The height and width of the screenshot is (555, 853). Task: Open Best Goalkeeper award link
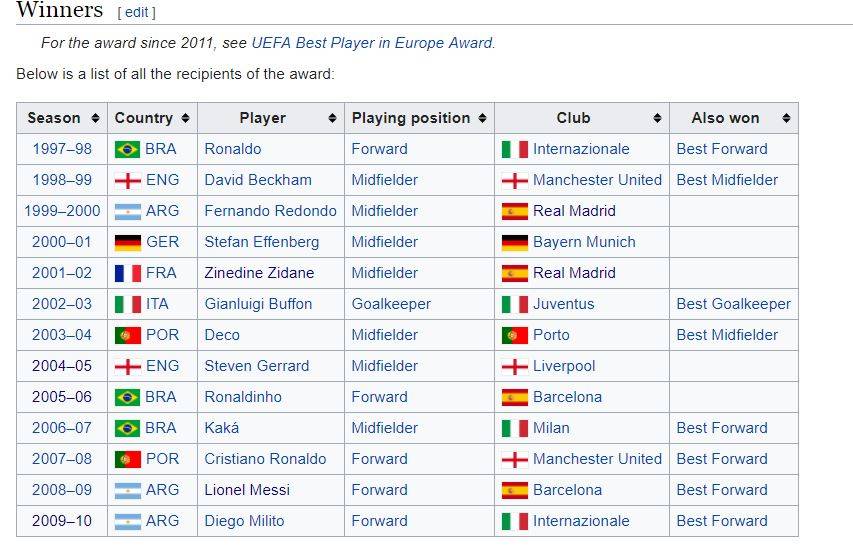point(733,304)
